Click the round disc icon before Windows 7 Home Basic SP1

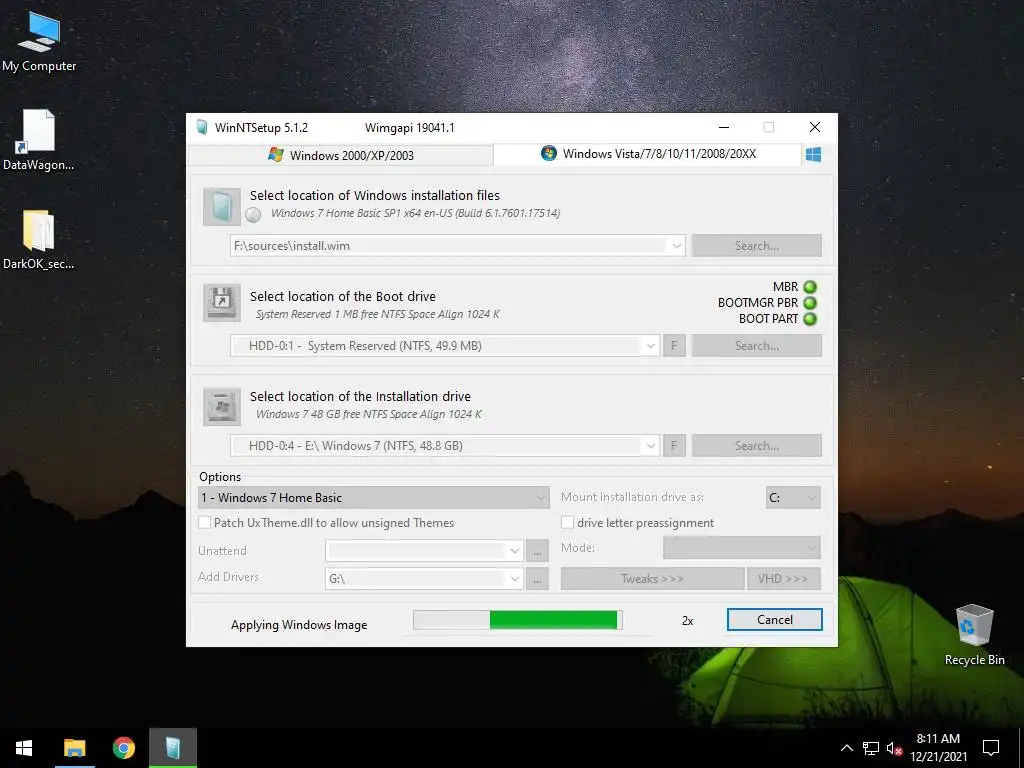(x=253, y=214)
